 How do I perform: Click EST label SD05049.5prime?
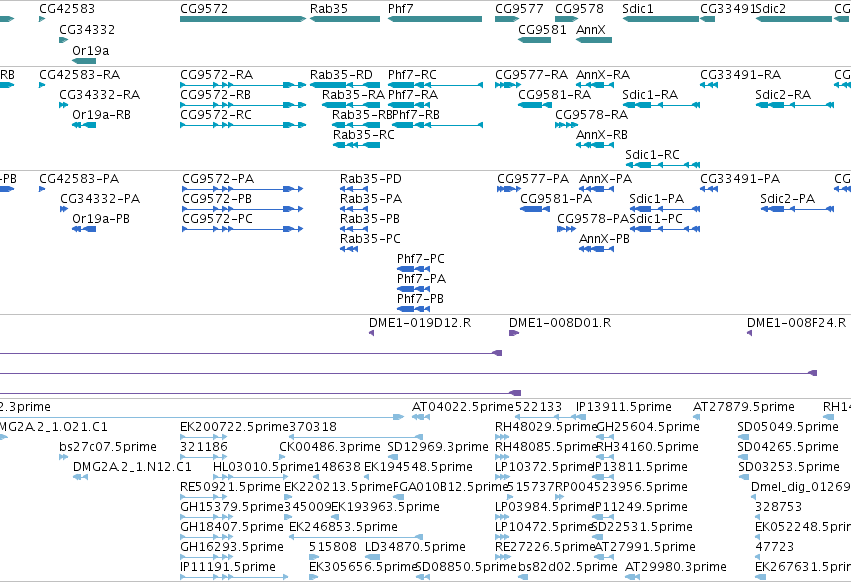(x=788, y=427)
